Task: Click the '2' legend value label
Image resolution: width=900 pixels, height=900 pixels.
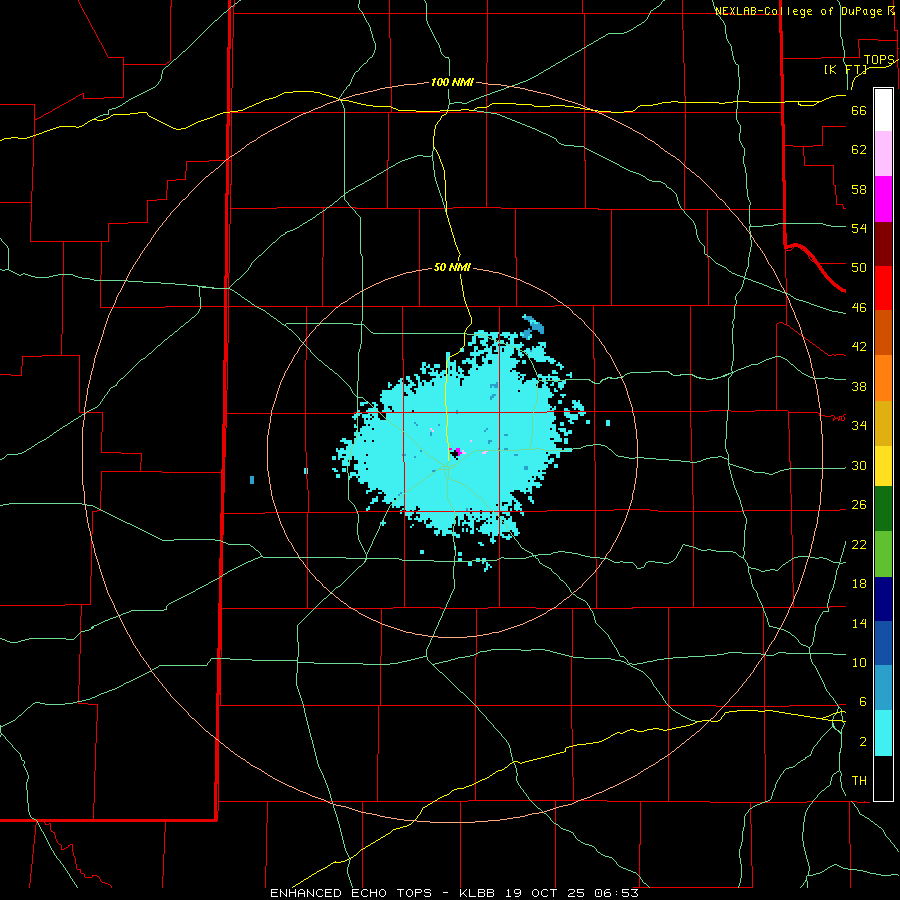Action: coord(863,742)
